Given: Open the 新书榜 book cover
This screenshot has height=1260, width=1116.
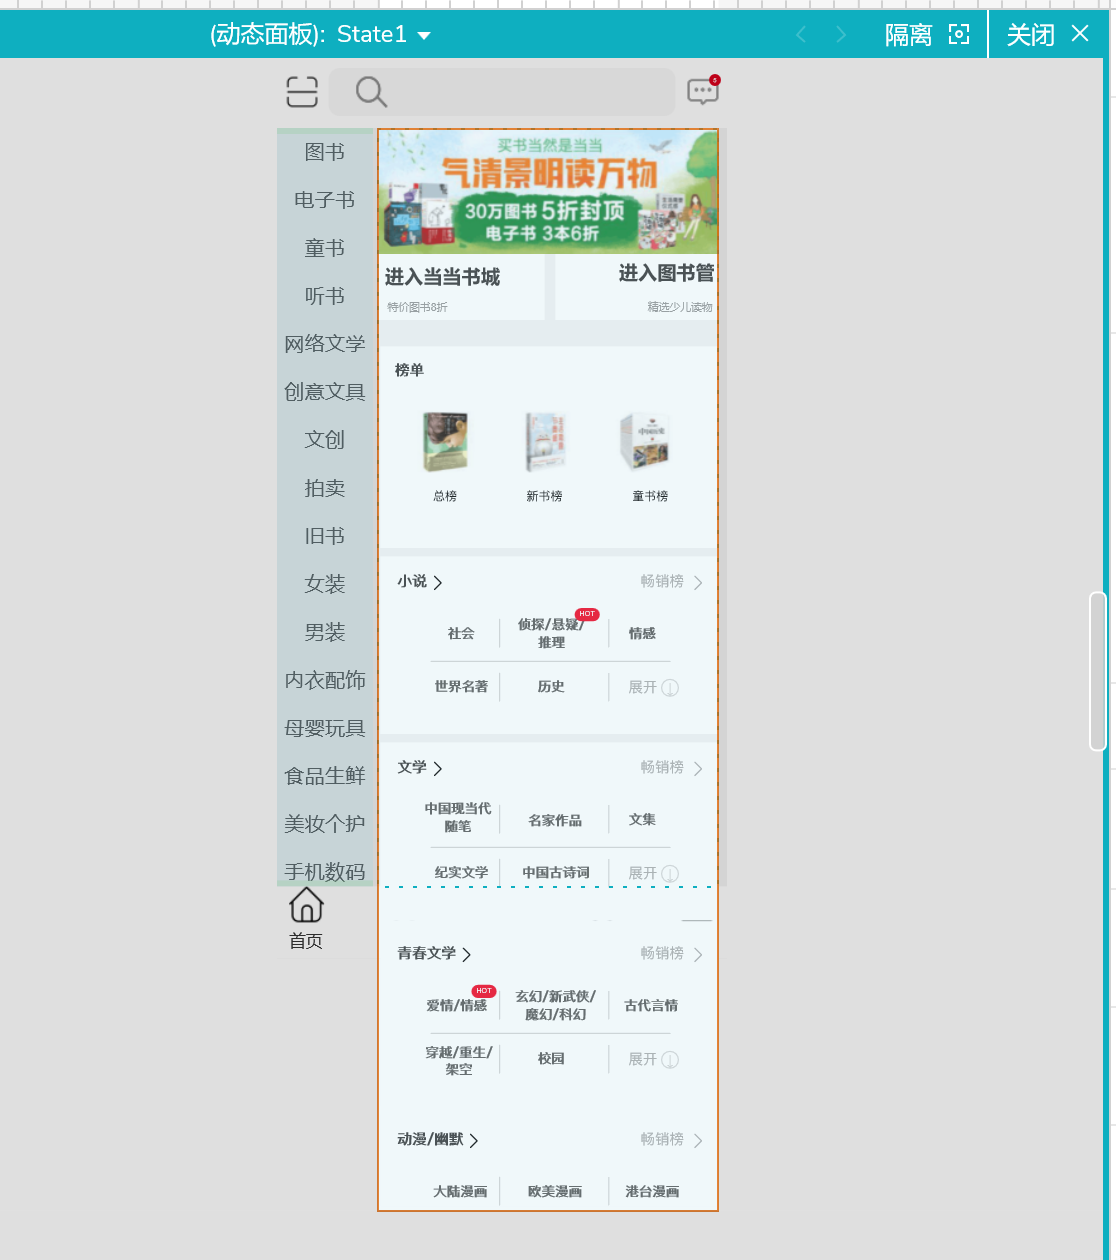Looking at the screenshot, I should click(x=545, y=442).
